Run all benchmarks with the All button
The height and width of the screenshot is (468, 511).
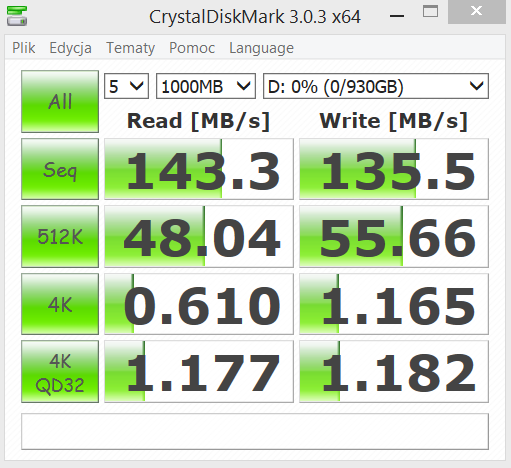point(60,101)
